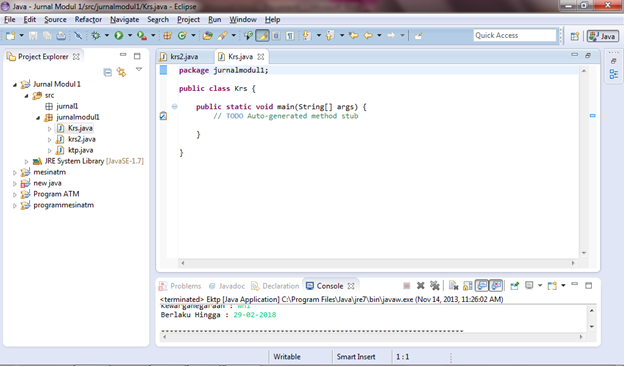
Task: Open the Window menu
Action: coord(243,20)
